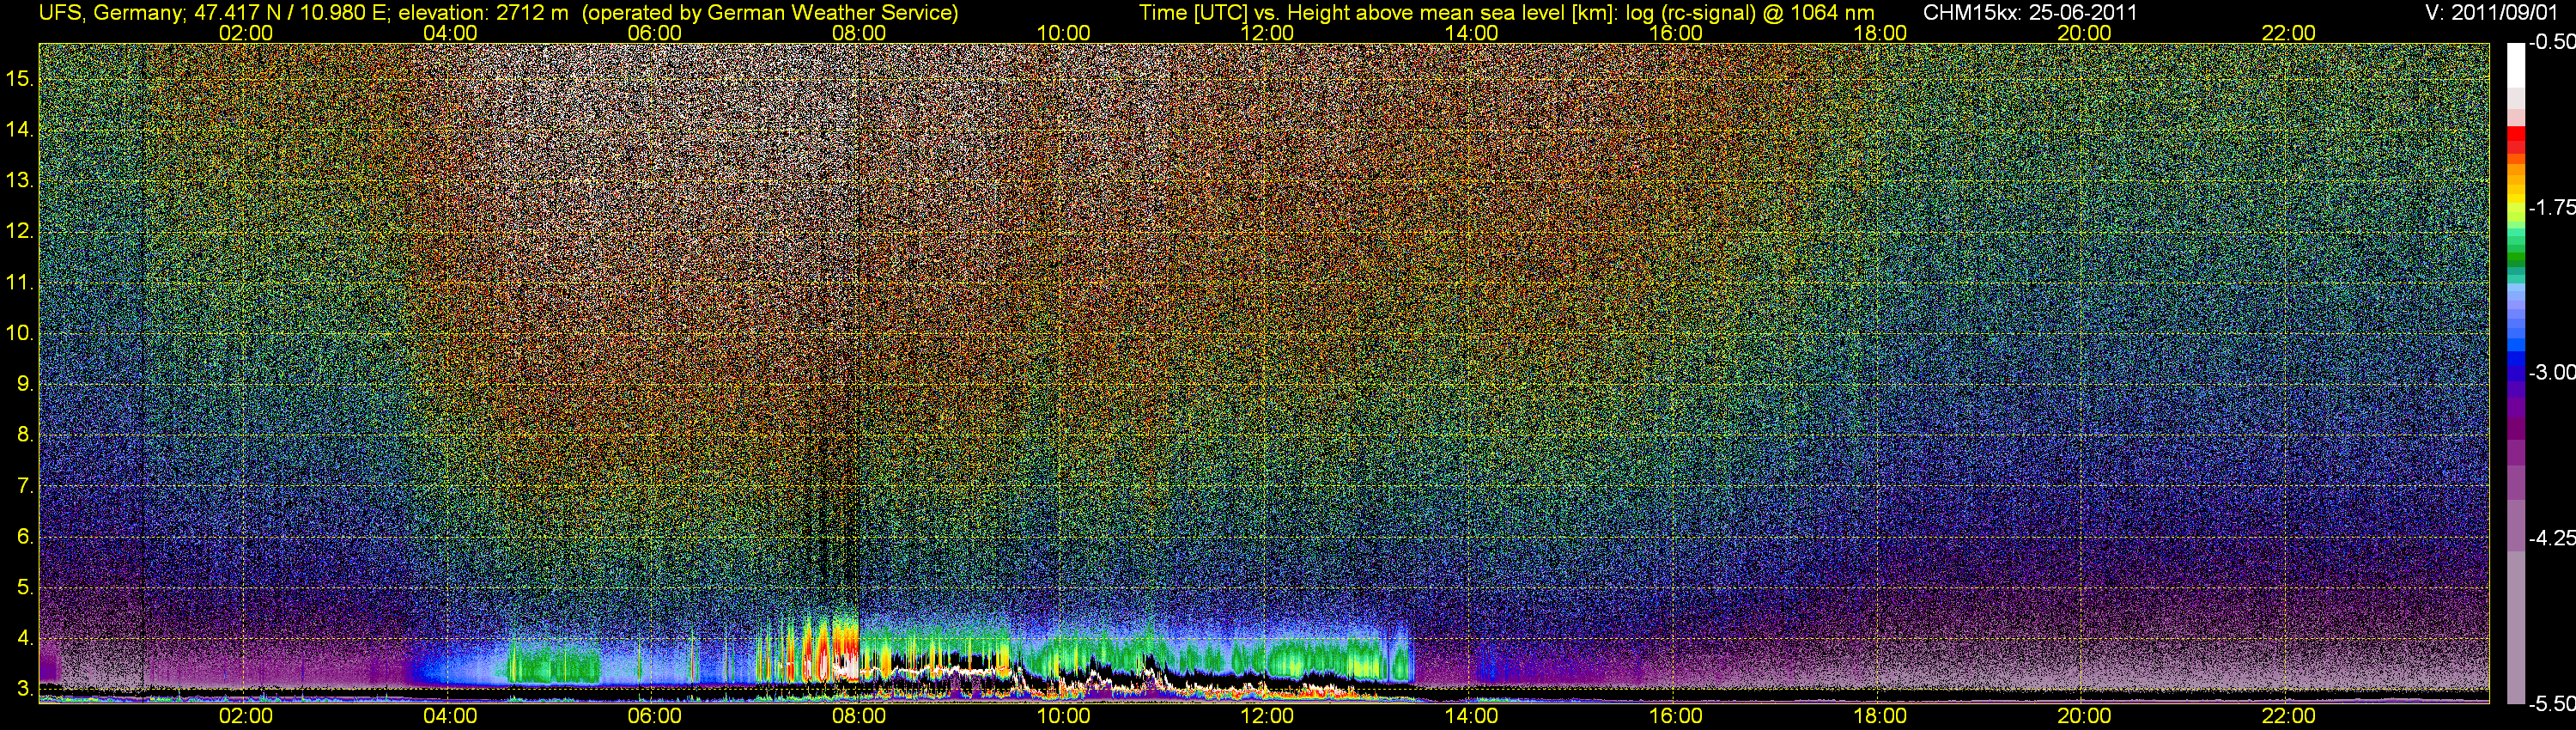Click the 13. km height axis label
The height and width of the screenshot is (730, 2576).
pos(20,180)
